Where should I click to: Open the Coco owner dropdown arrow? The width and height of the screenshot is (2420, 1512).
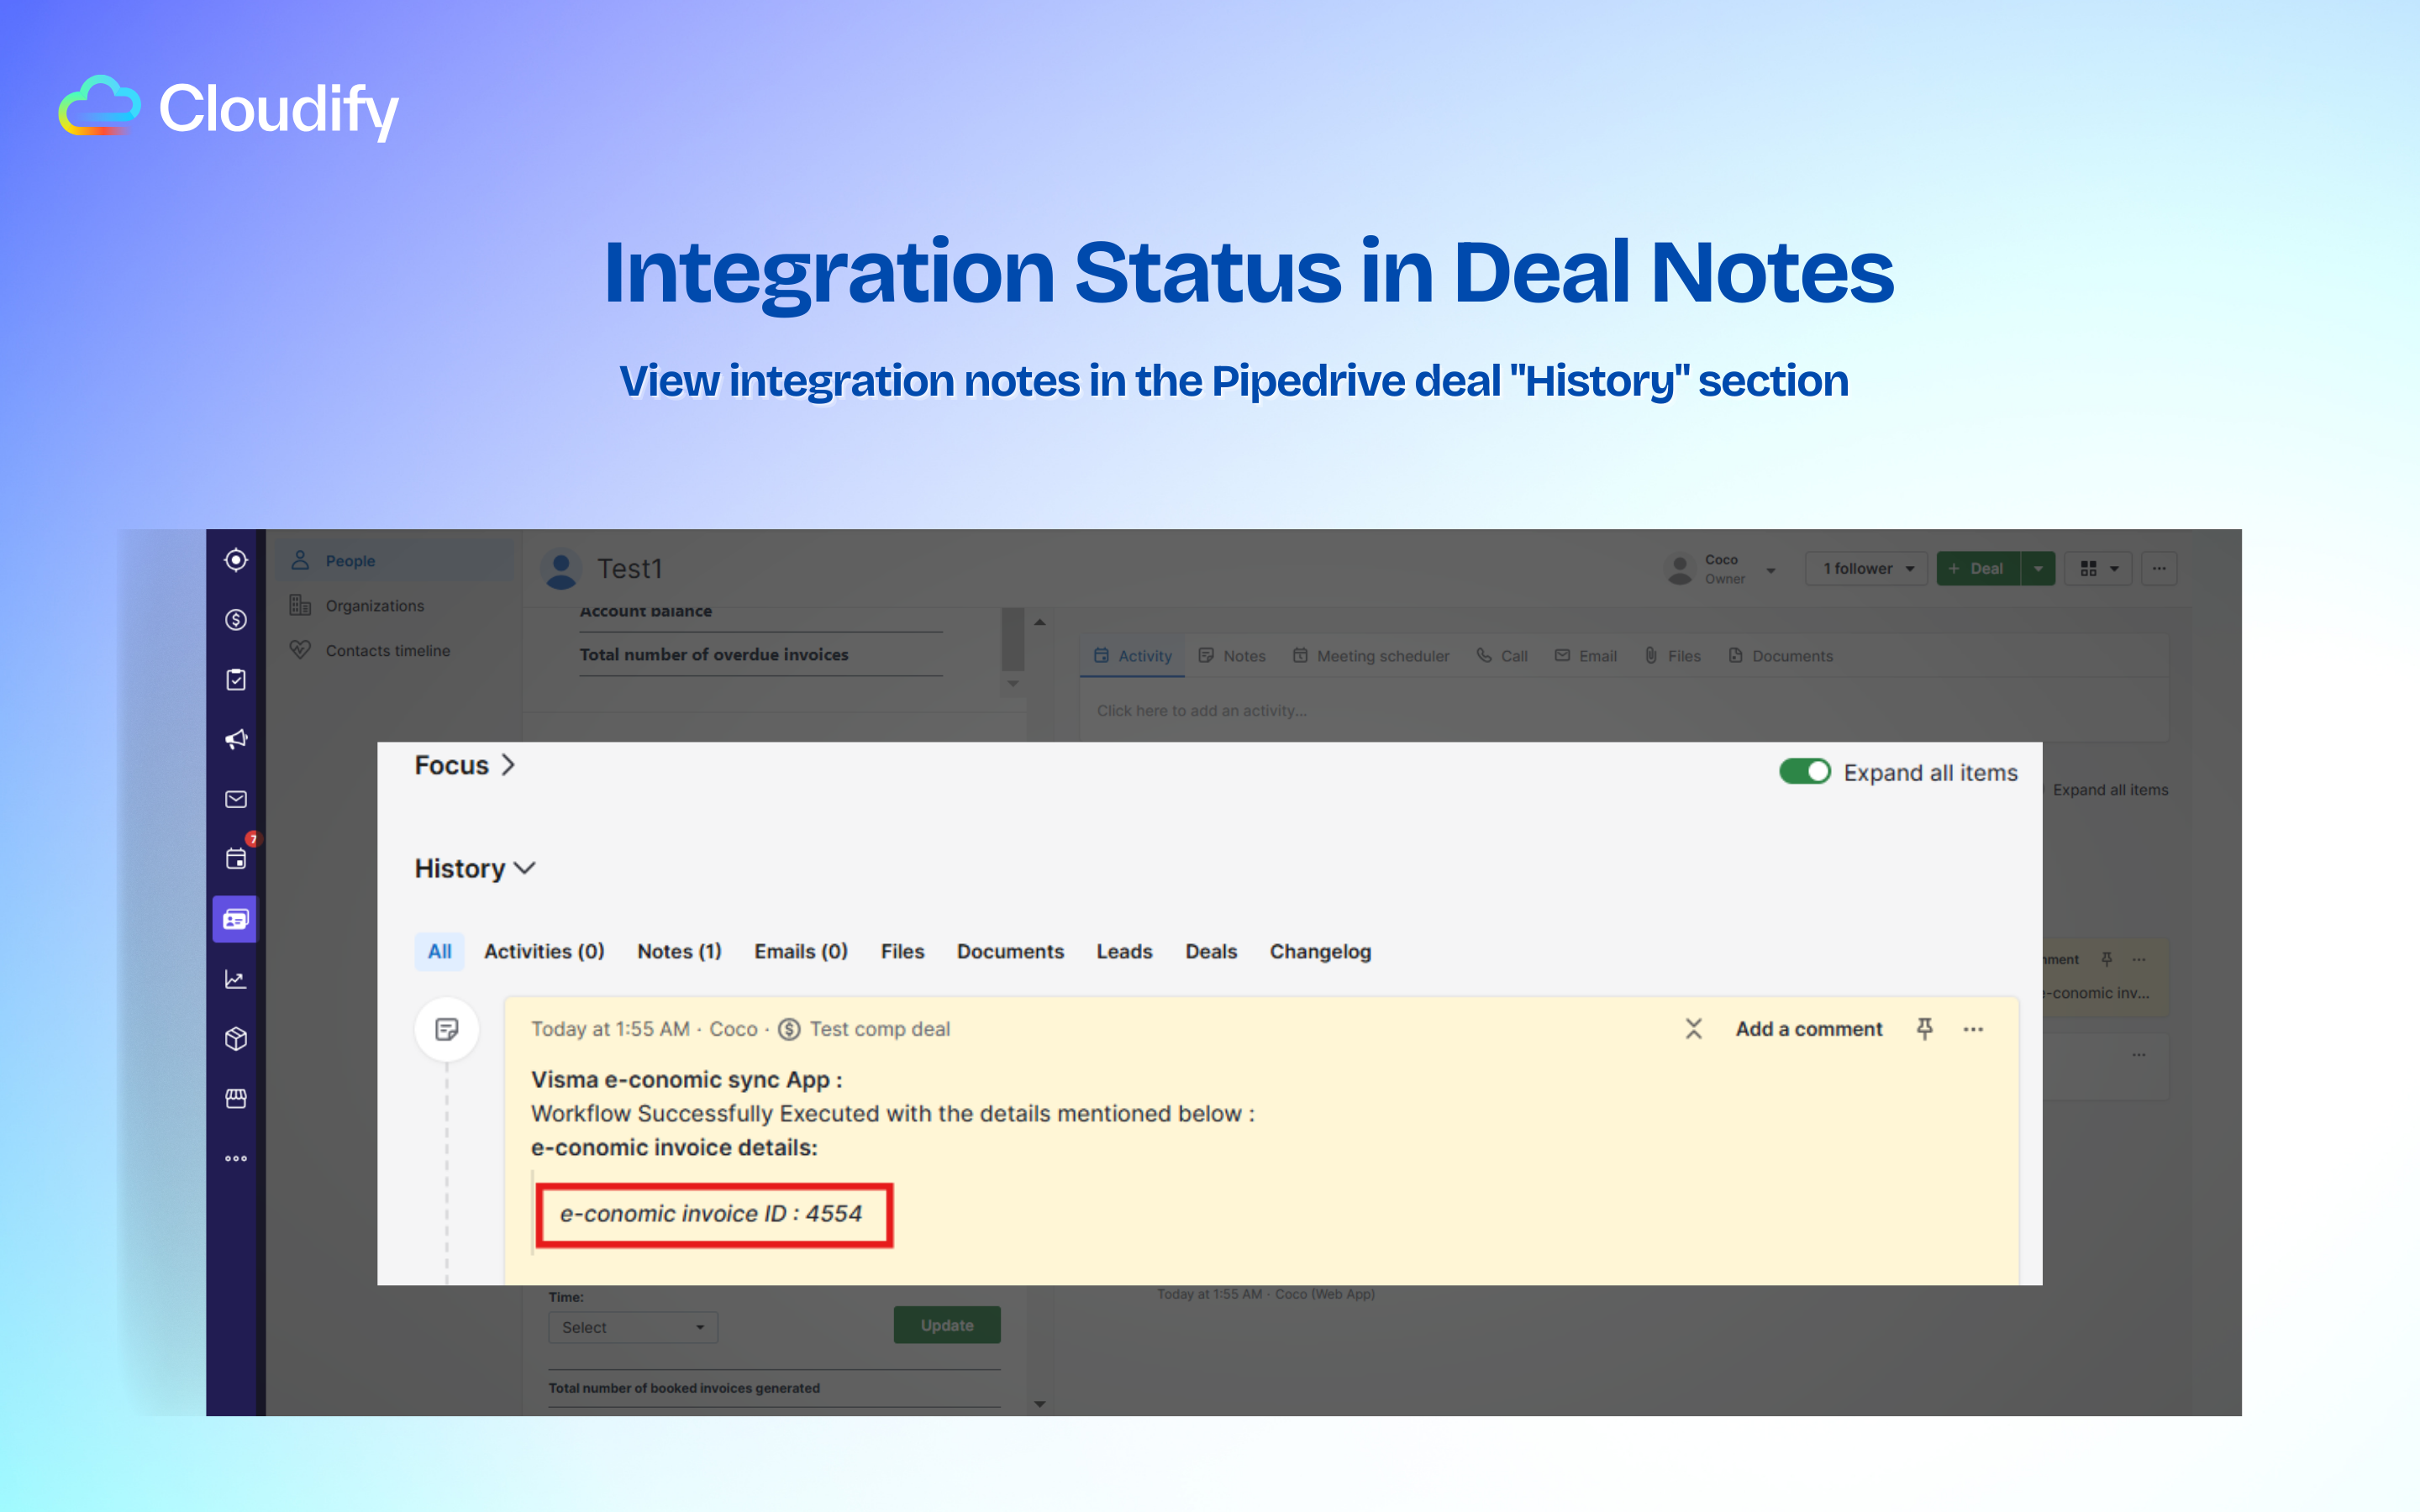[x=1771, y=570]
